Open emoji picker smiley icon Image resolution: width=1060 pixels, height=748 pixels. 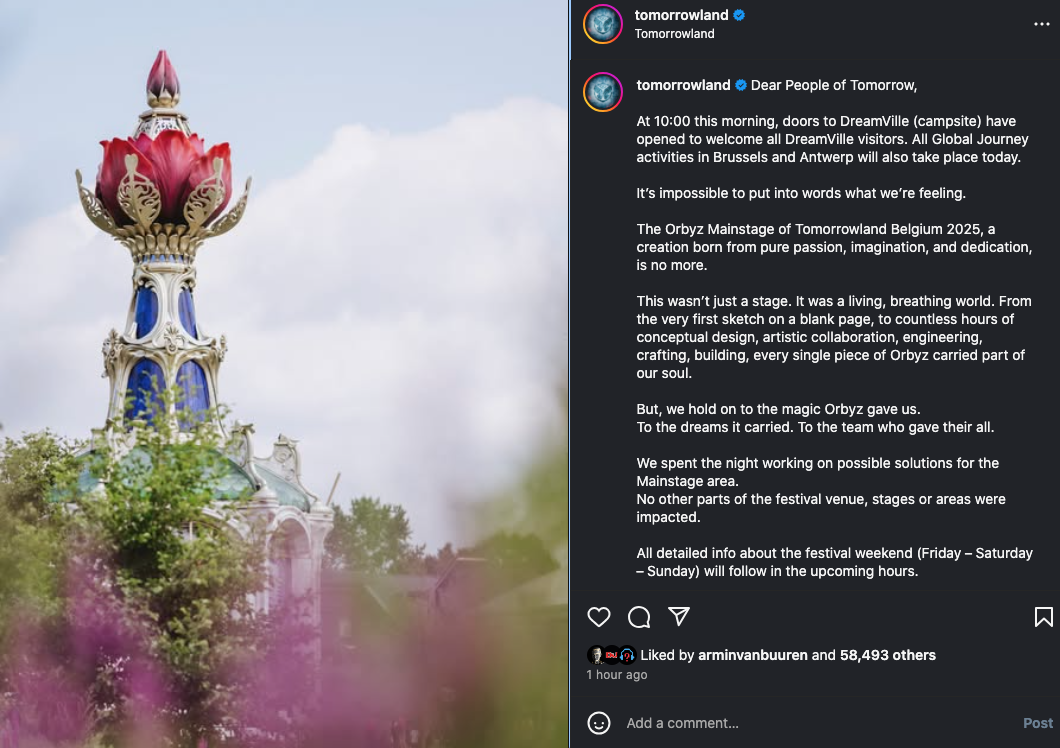[x=598, y=723]
